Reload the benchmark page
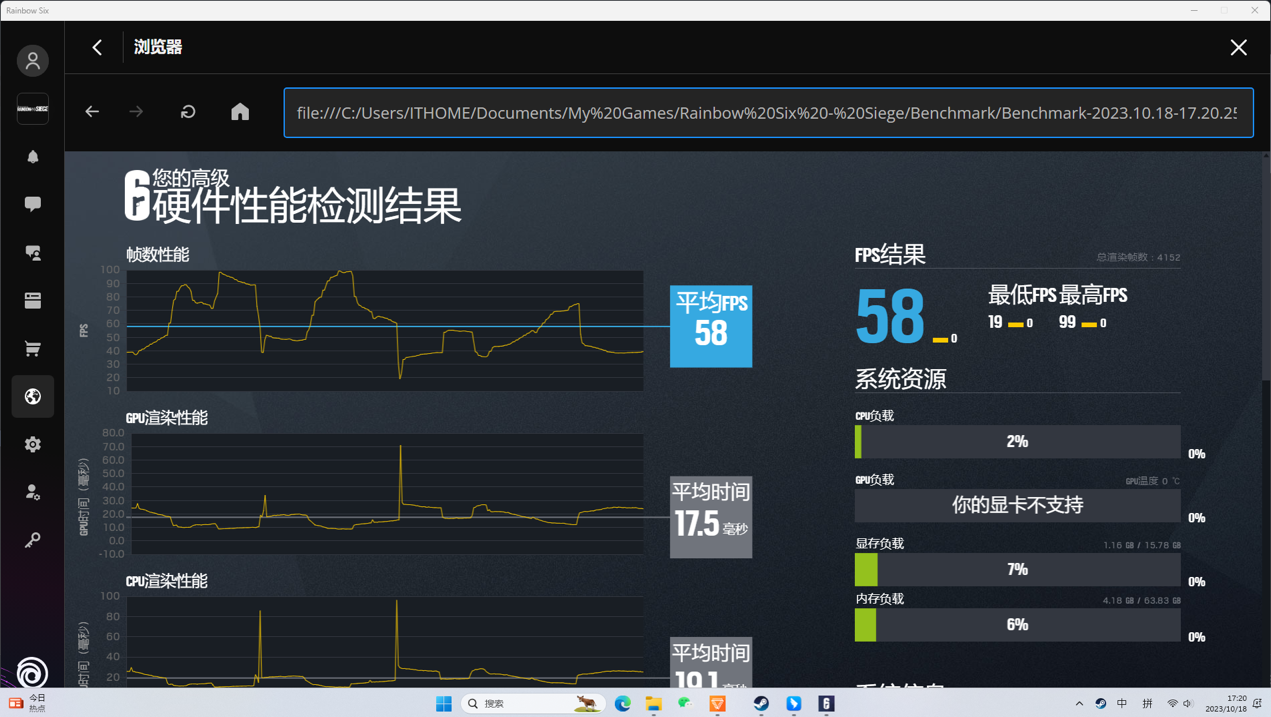The image size is (1271, 717). click(x=188, y=112)
